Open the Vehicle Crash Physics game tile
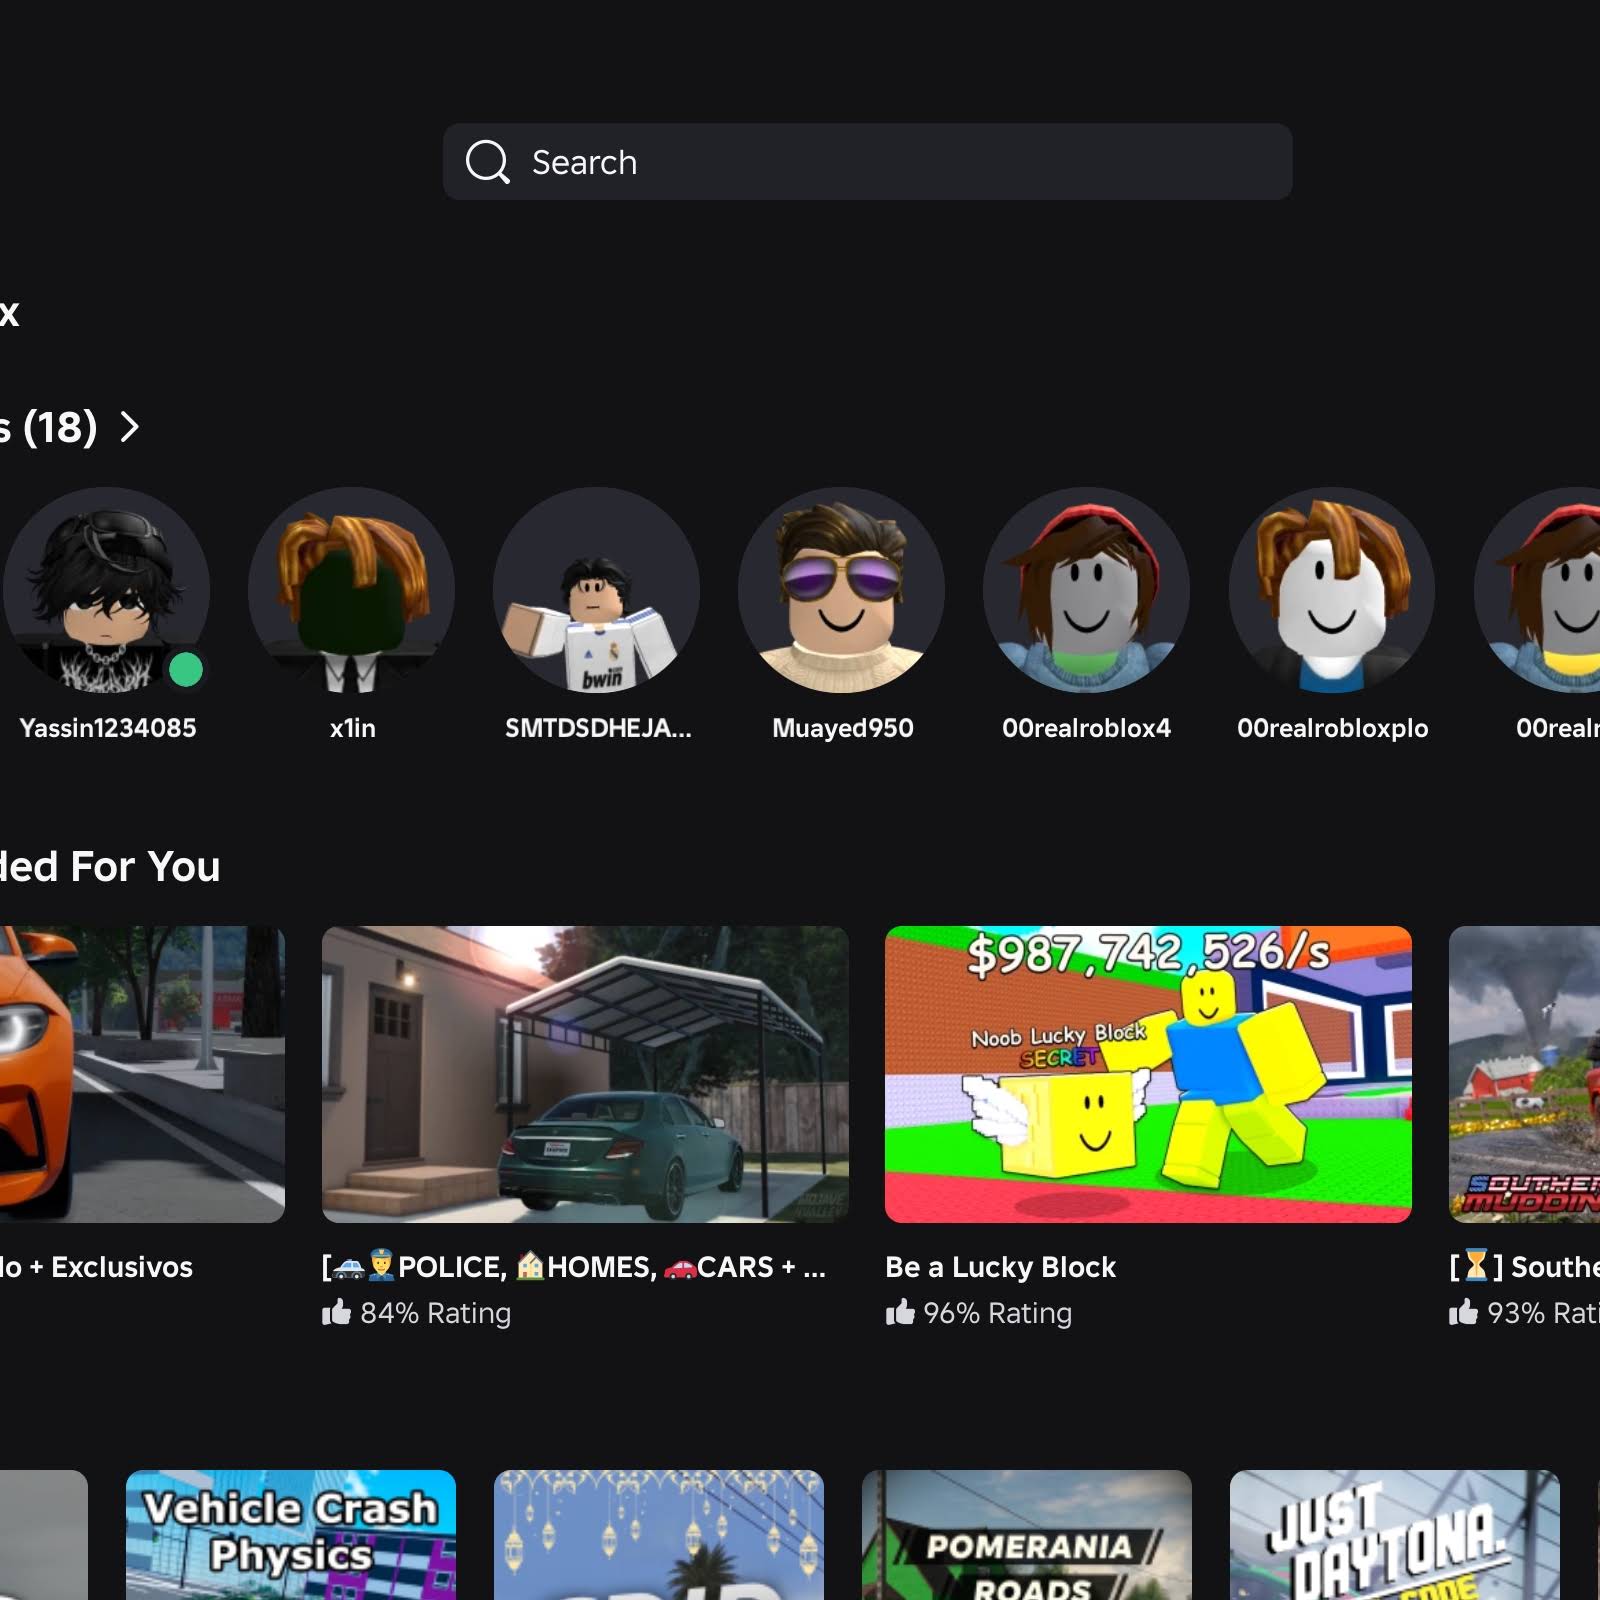1600x1600 pixels. click(x=291, y=1535)
